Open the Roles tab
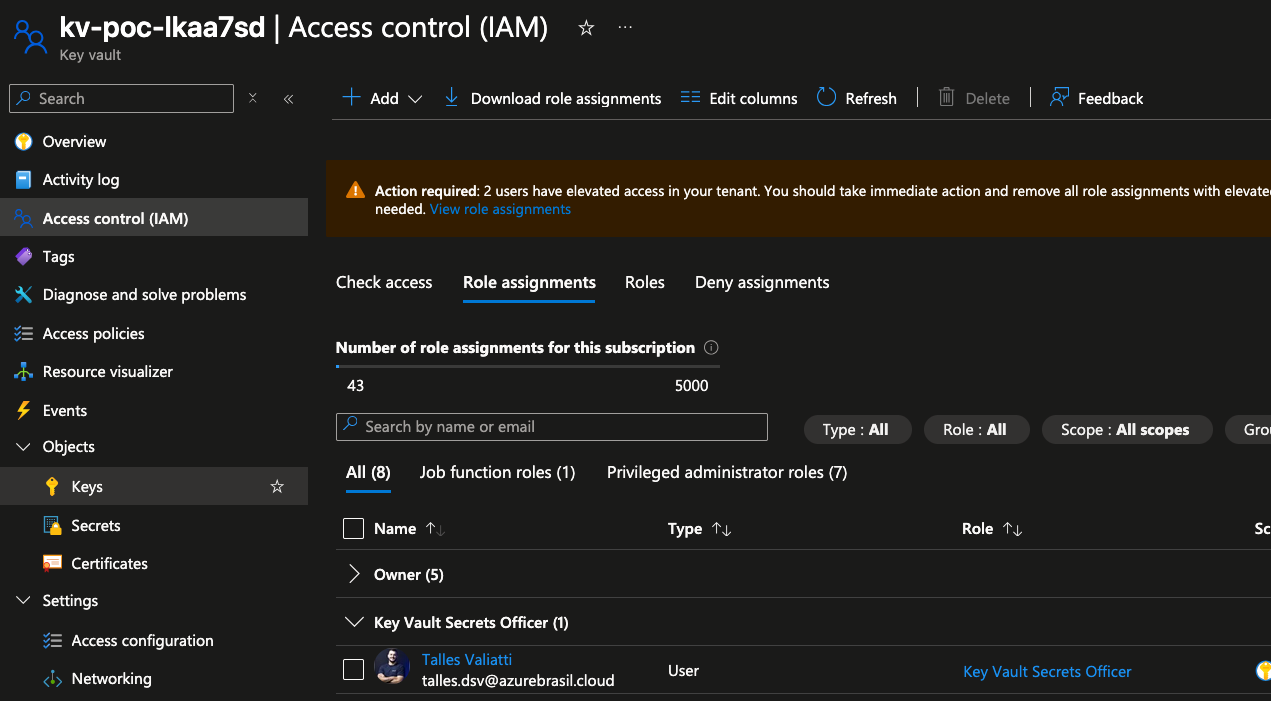The width and height of the screenshot is (1271, 701). pyautogui.click(x=645, y=283)
